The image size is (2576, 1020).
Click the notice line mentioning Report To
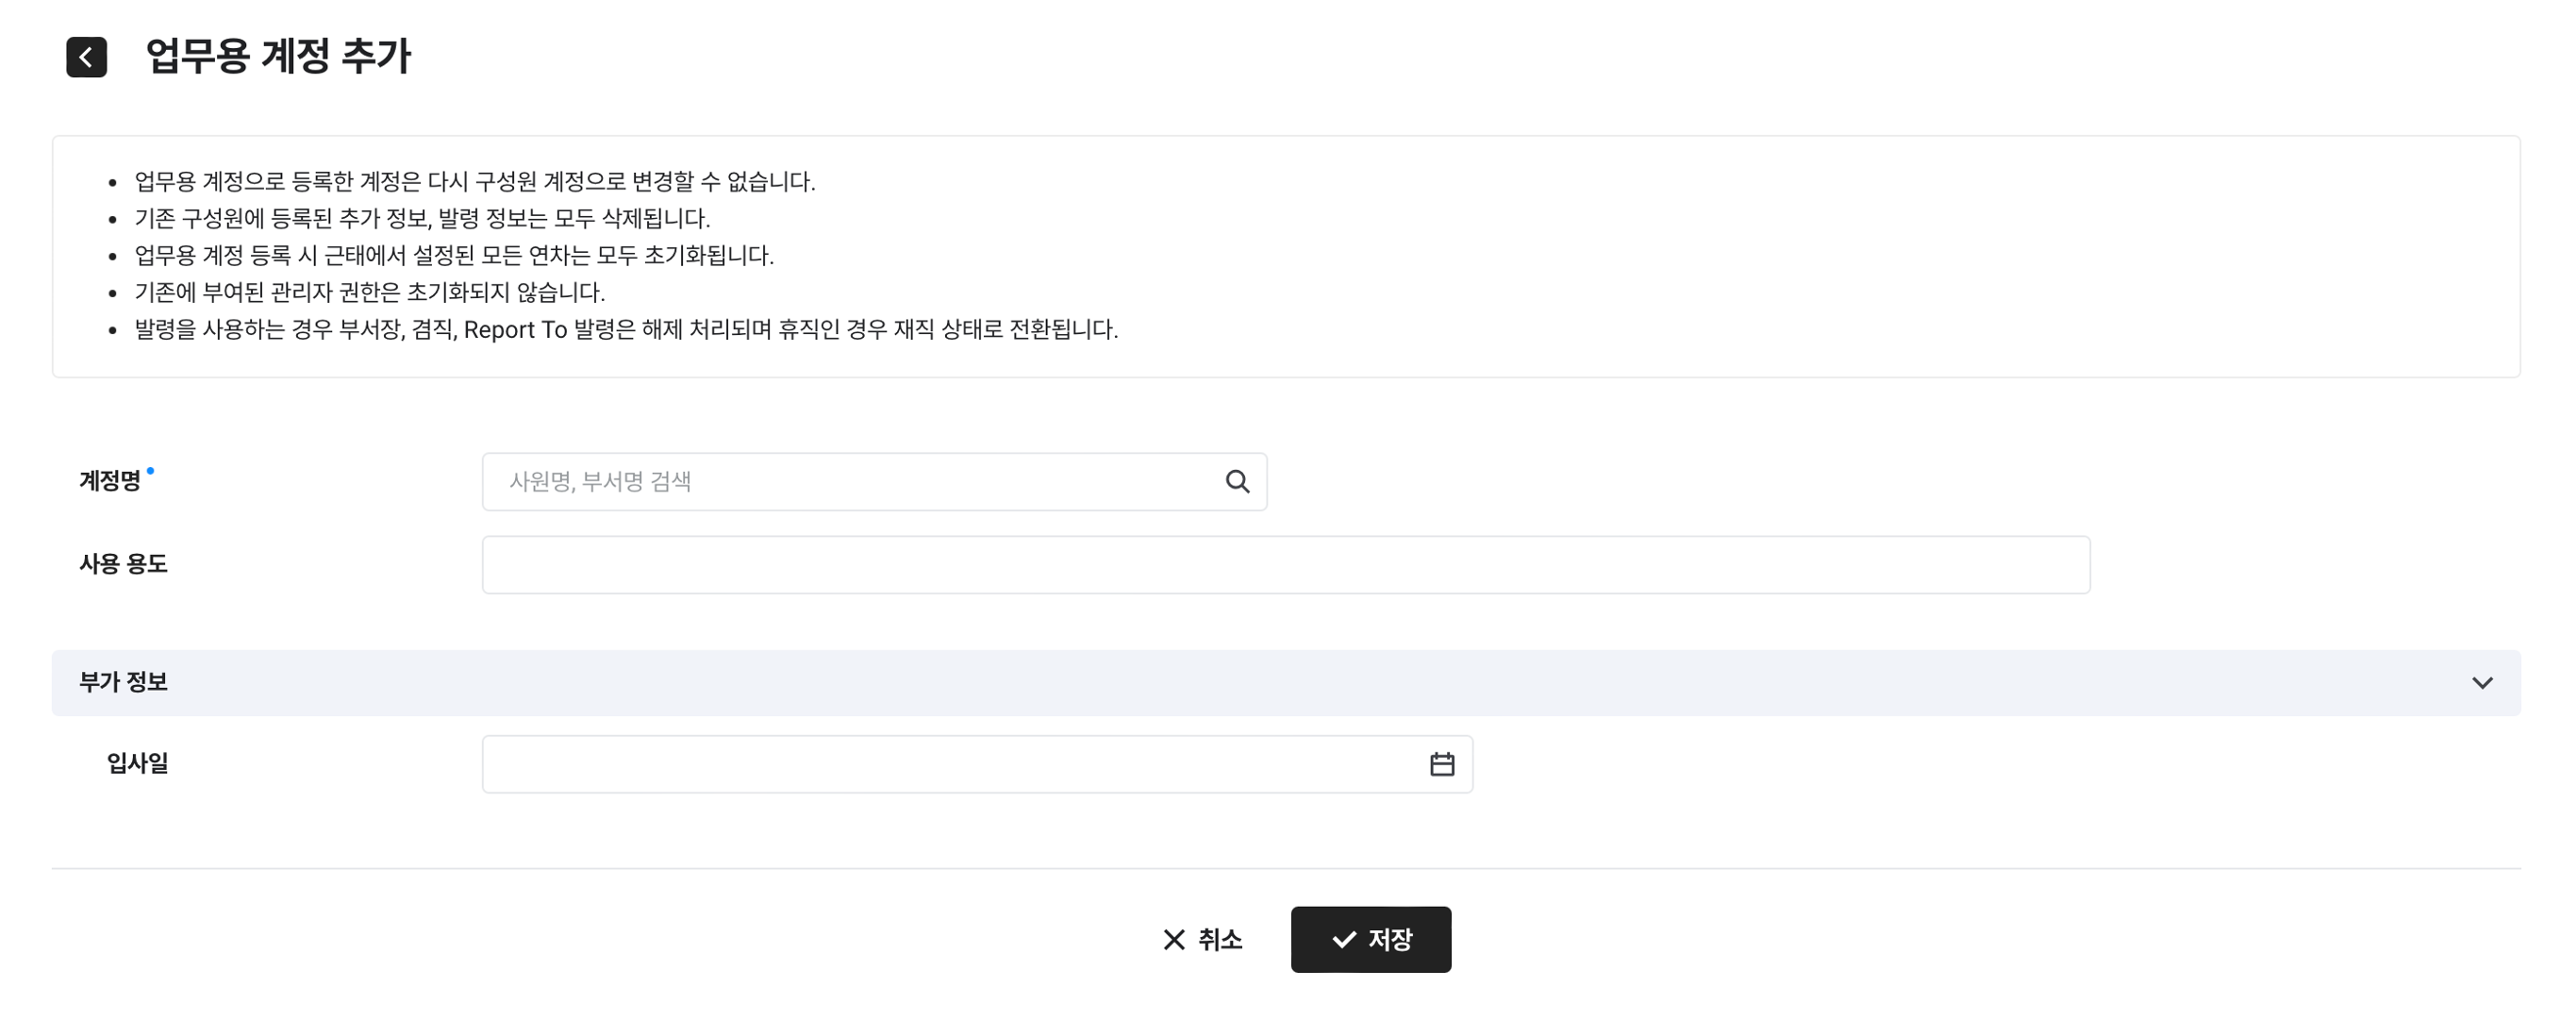[626, 330]
